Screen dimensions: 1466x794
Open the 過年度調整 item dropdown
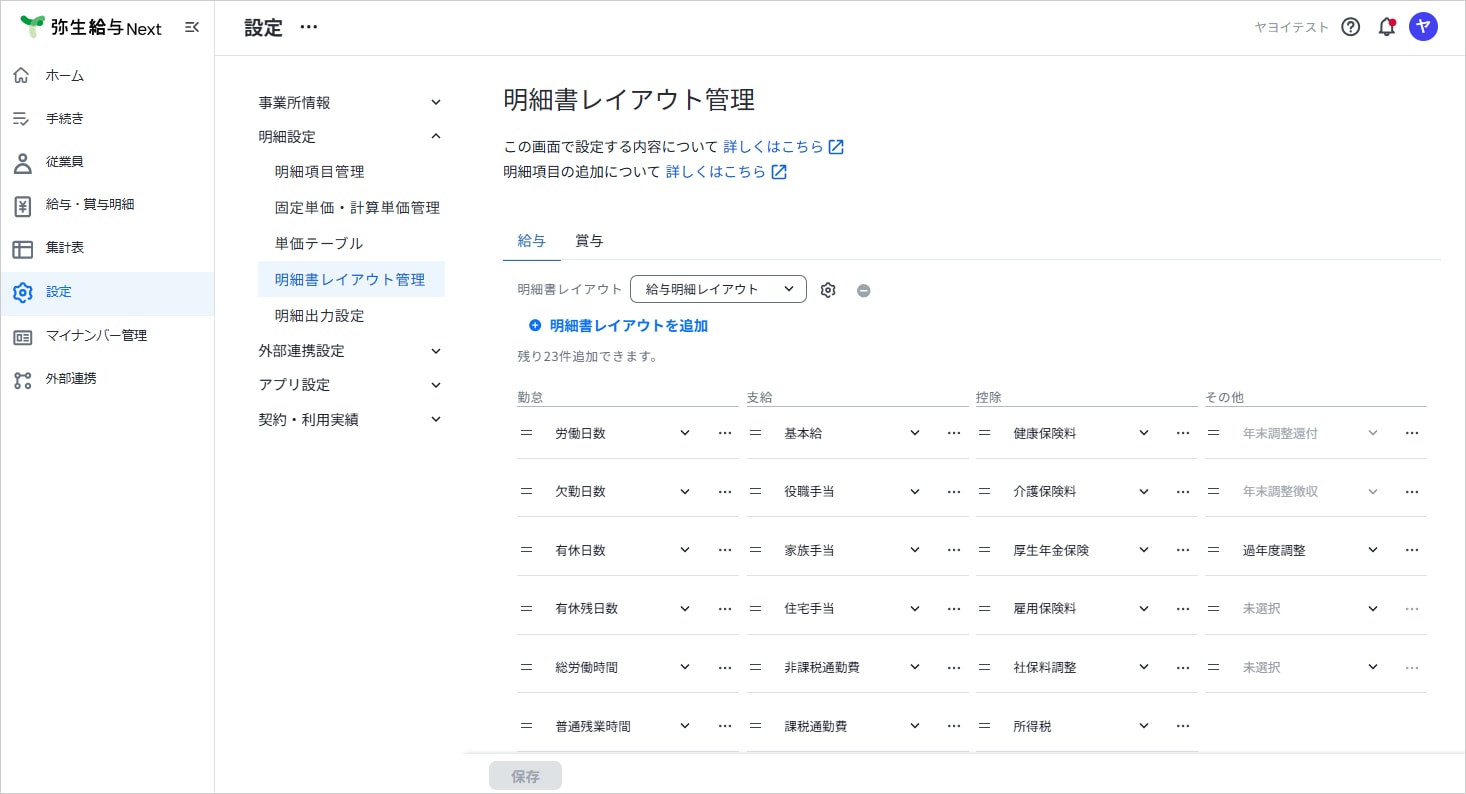pos(1372,550)
